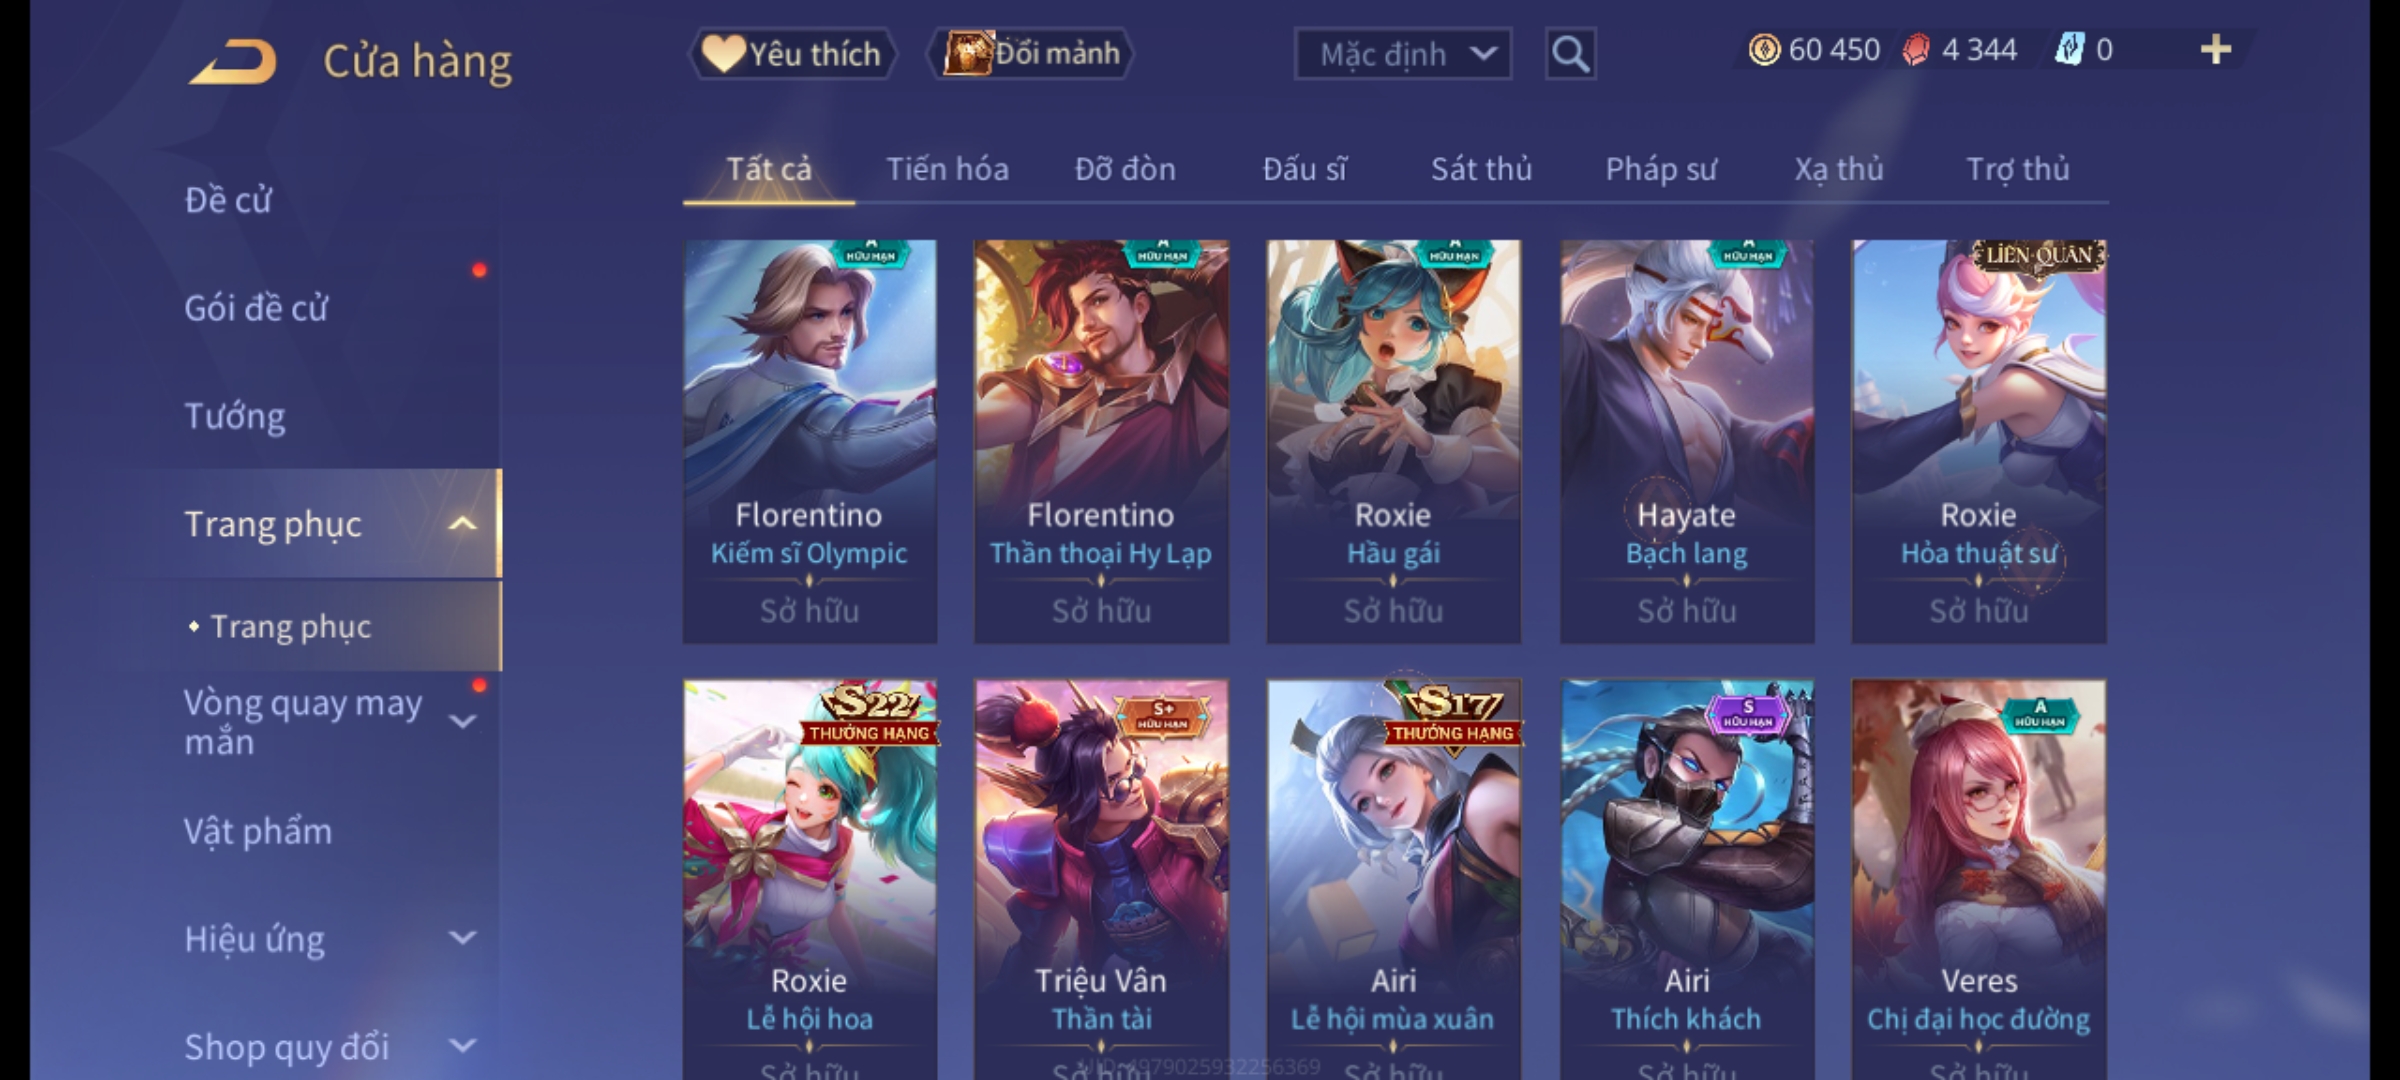This screenshot has height=1080, width=2400.
Task: Switch to the Sát thủ tab
Action: tap(1481, 169)
